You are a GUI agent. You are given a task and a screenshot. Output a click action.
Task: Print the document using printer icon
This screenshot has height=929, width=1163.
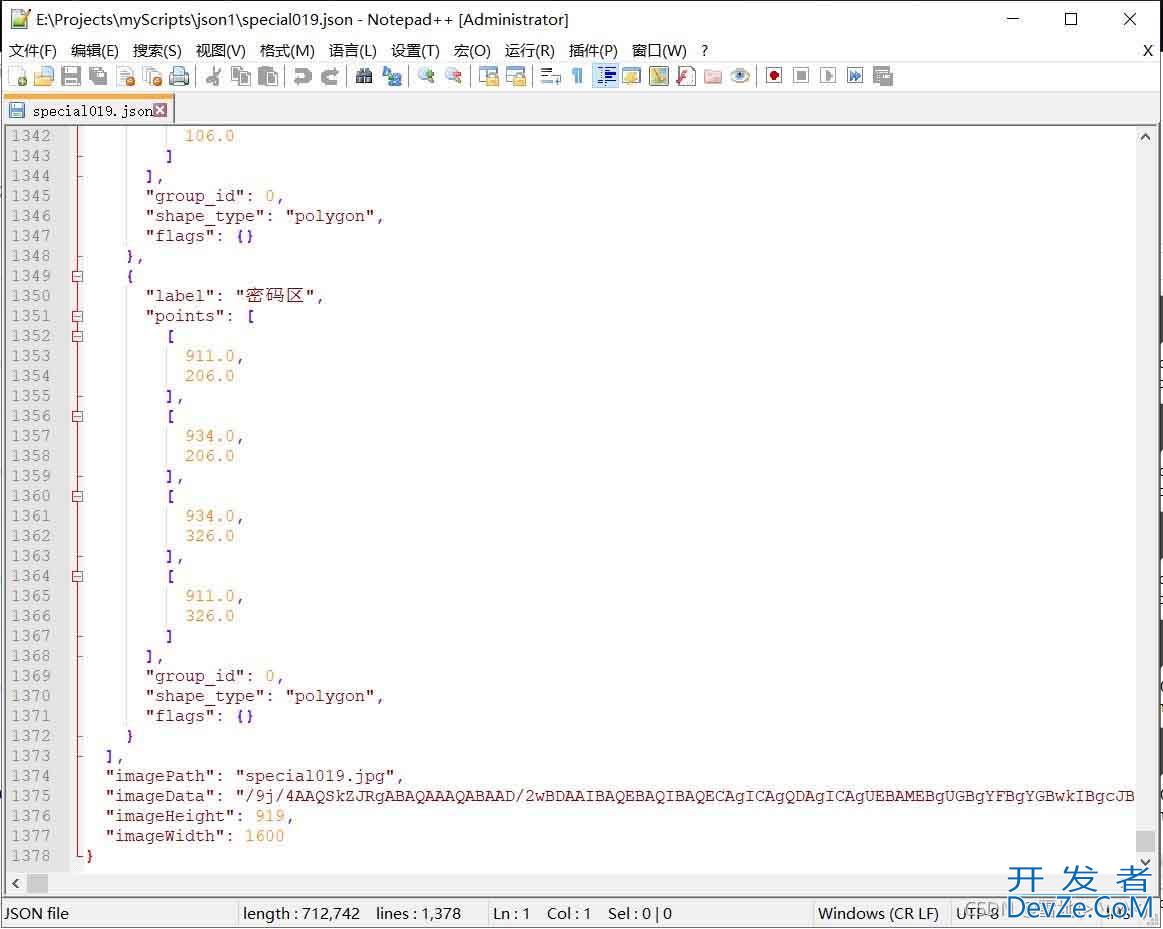tap(179, 76)
